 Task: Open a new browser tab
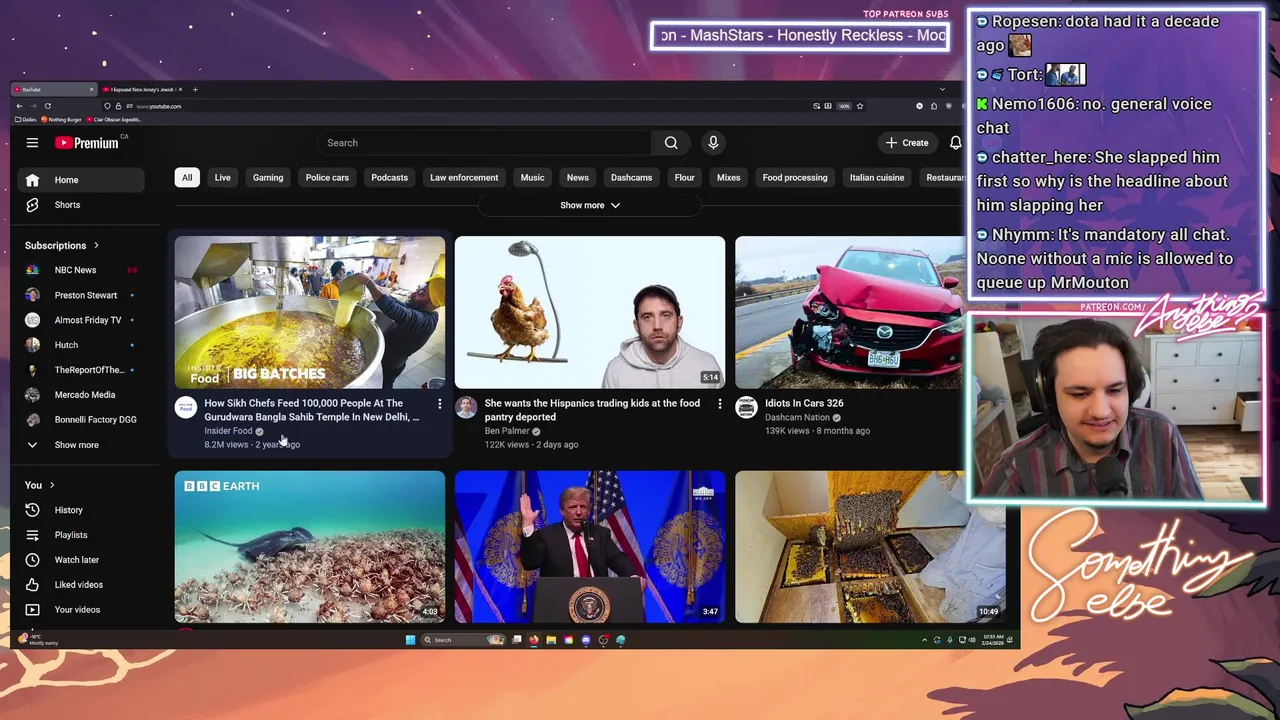coord(195,90)
